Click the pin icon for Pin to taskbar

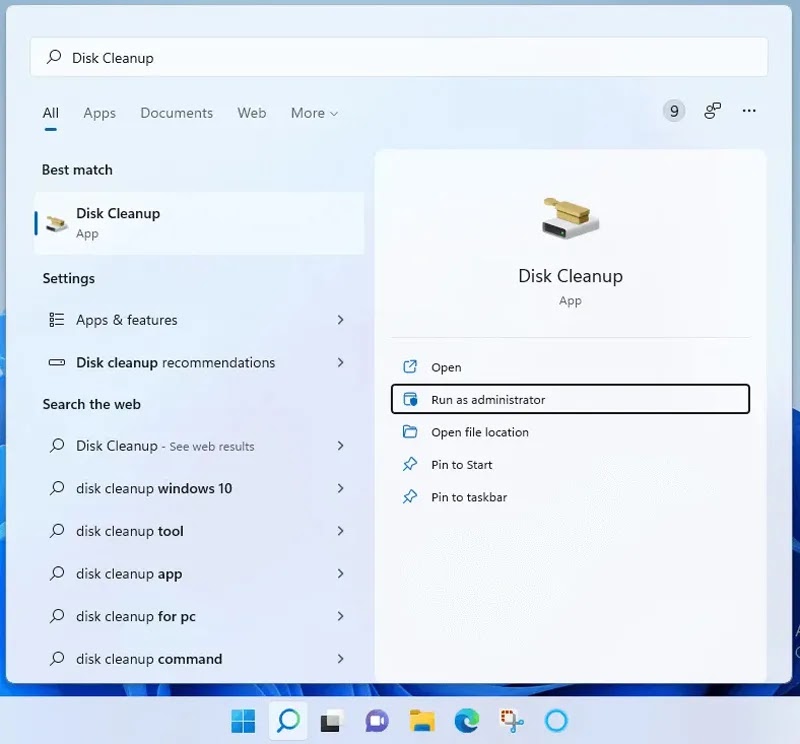(x=410, y=497)
